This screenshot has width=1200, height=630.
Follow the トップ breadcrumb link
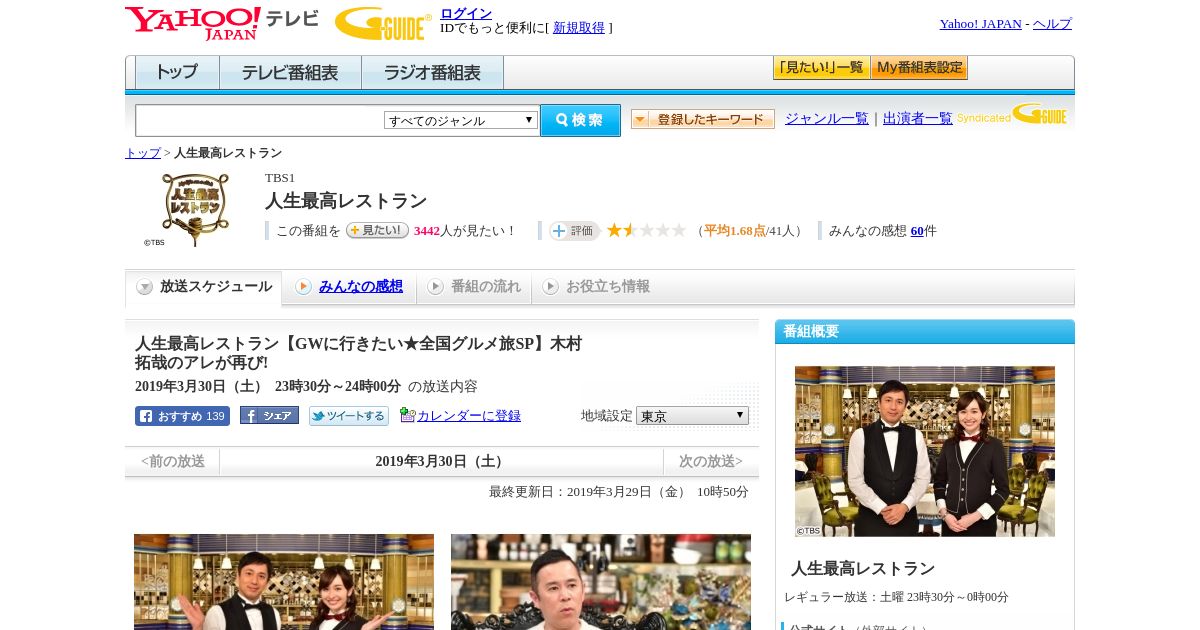(x=143, y=153)
